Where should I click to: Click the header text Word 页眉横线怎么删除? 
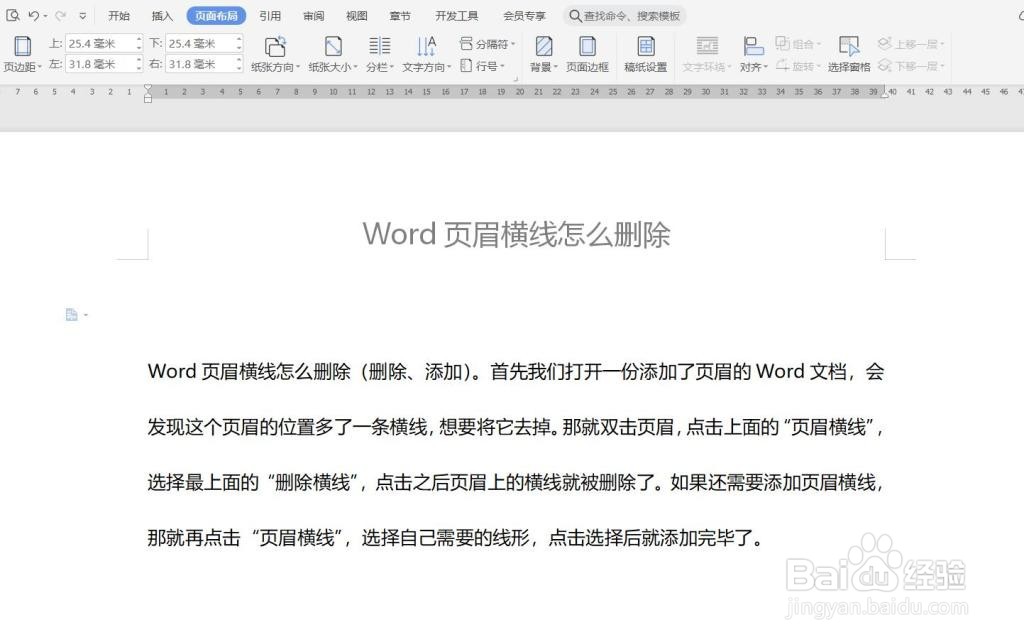[x=517, y=234]
